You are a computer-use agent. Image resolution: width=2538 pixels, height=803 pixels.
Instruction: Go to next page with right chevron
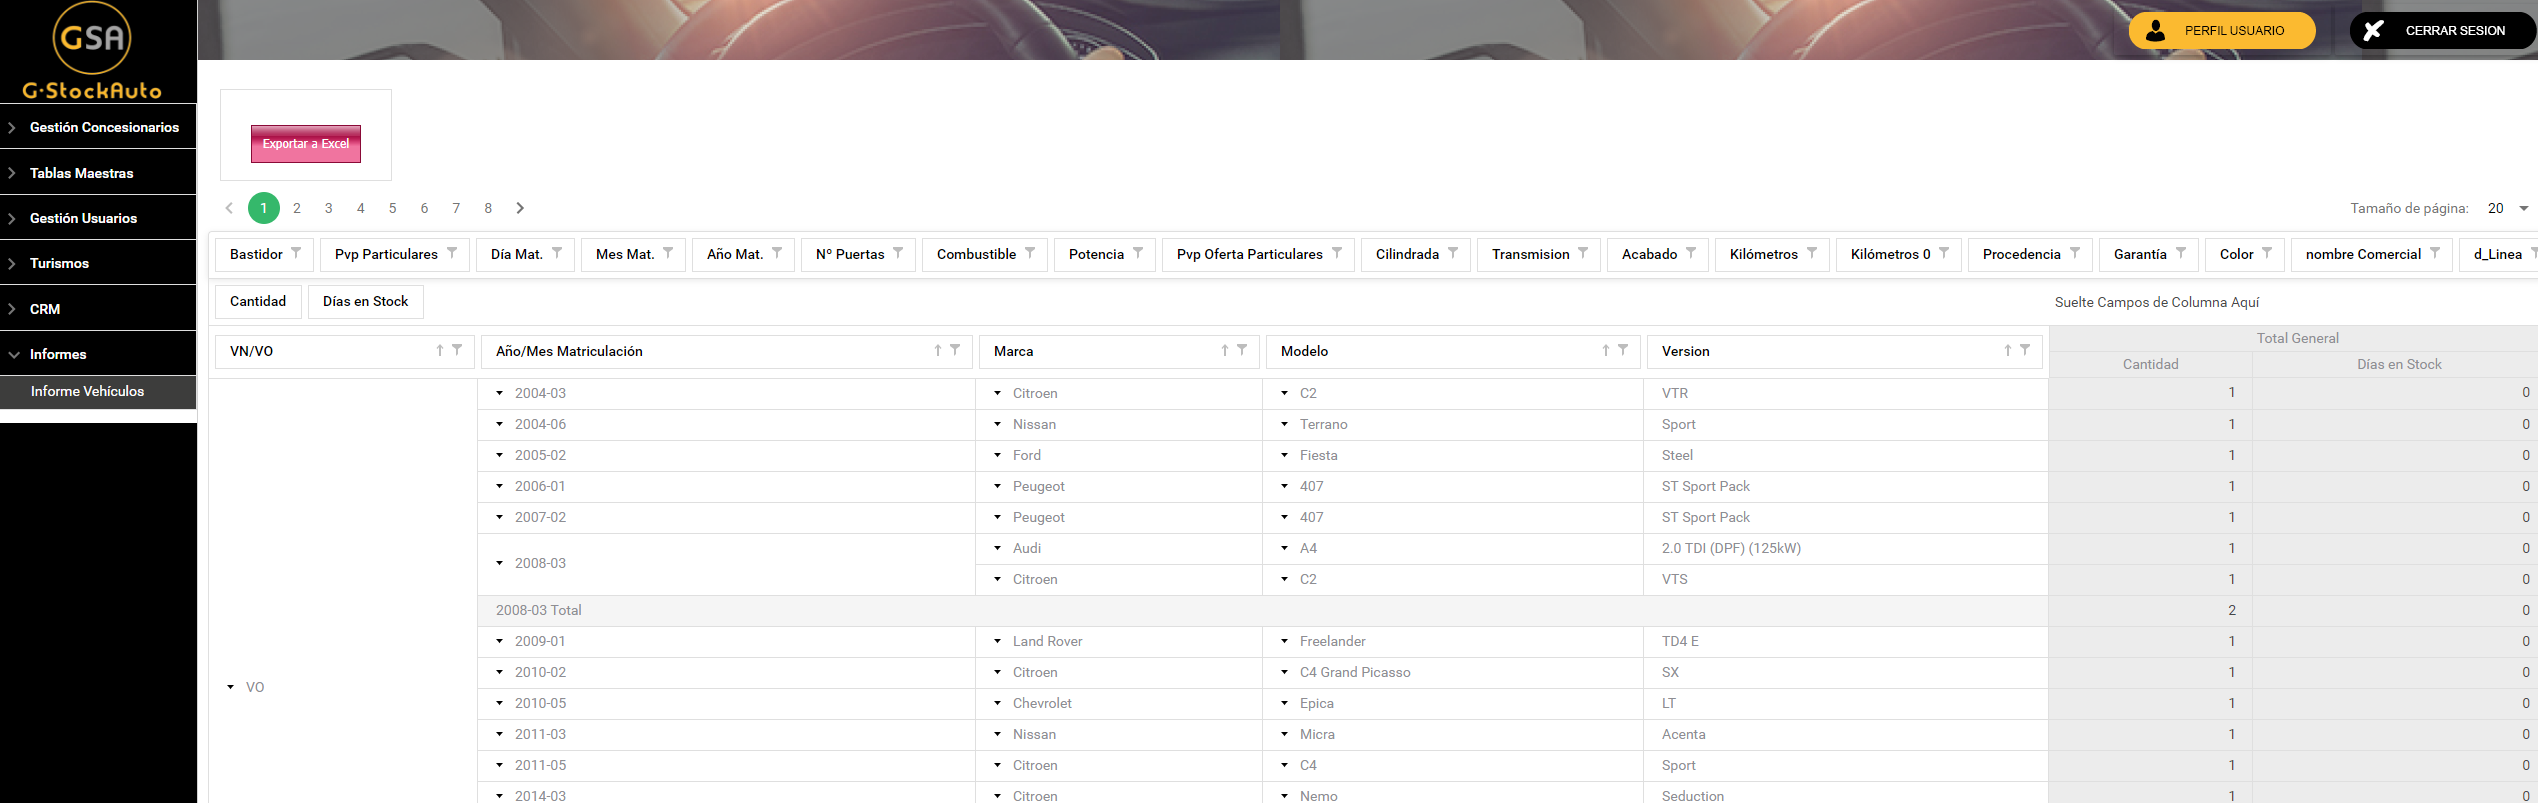pyautogui.click(x=520, y=208)
